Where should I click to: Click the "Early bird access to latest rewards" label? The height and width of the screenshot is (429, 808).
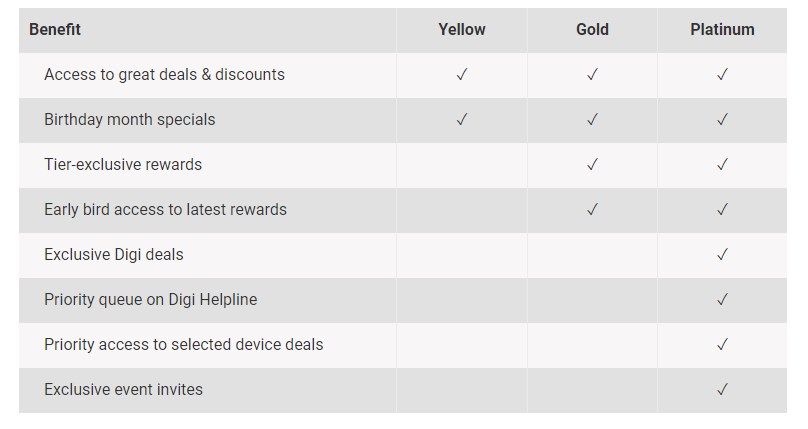(x=165, y=210)
